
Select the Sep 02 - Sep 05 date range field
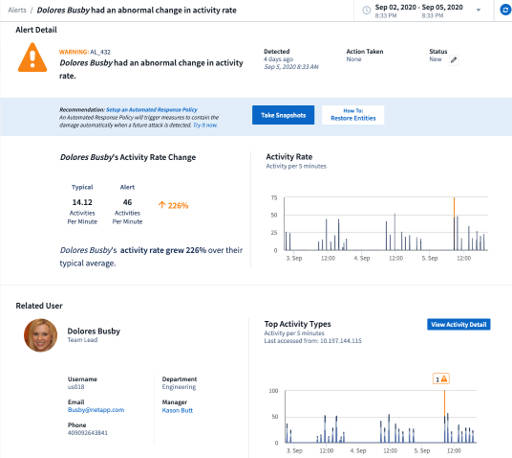(419, 11)
